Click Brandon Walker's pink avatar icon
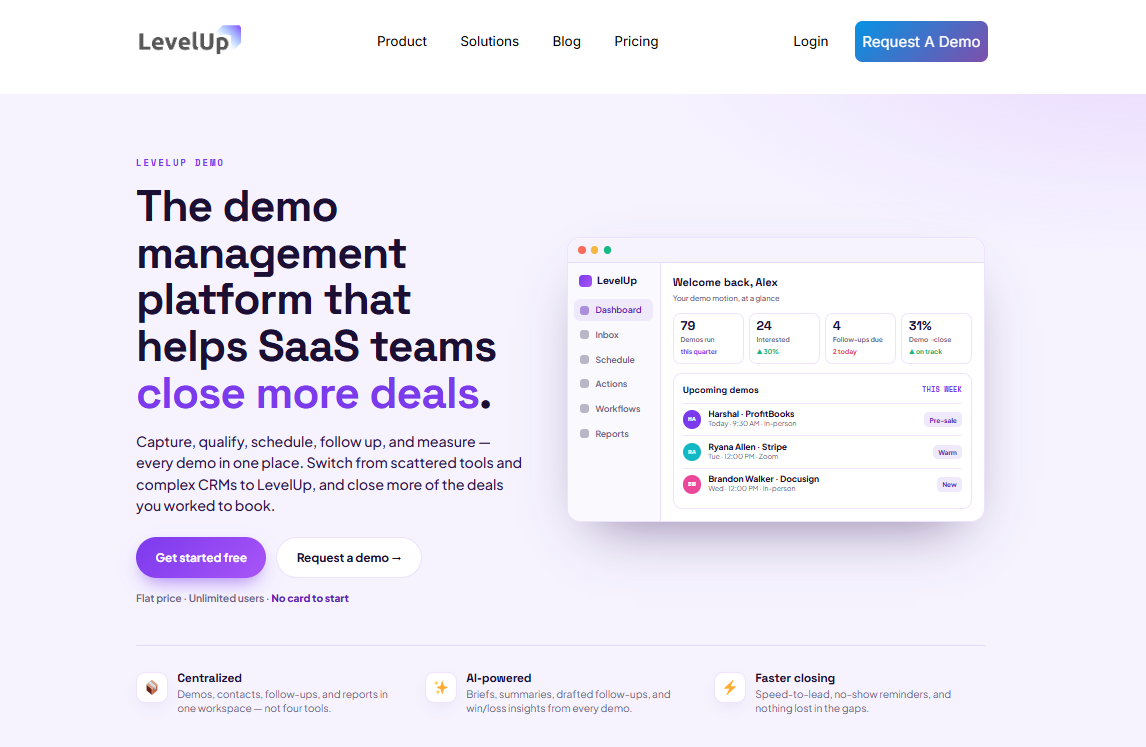 pyautogui.click(x=691, y=485)
